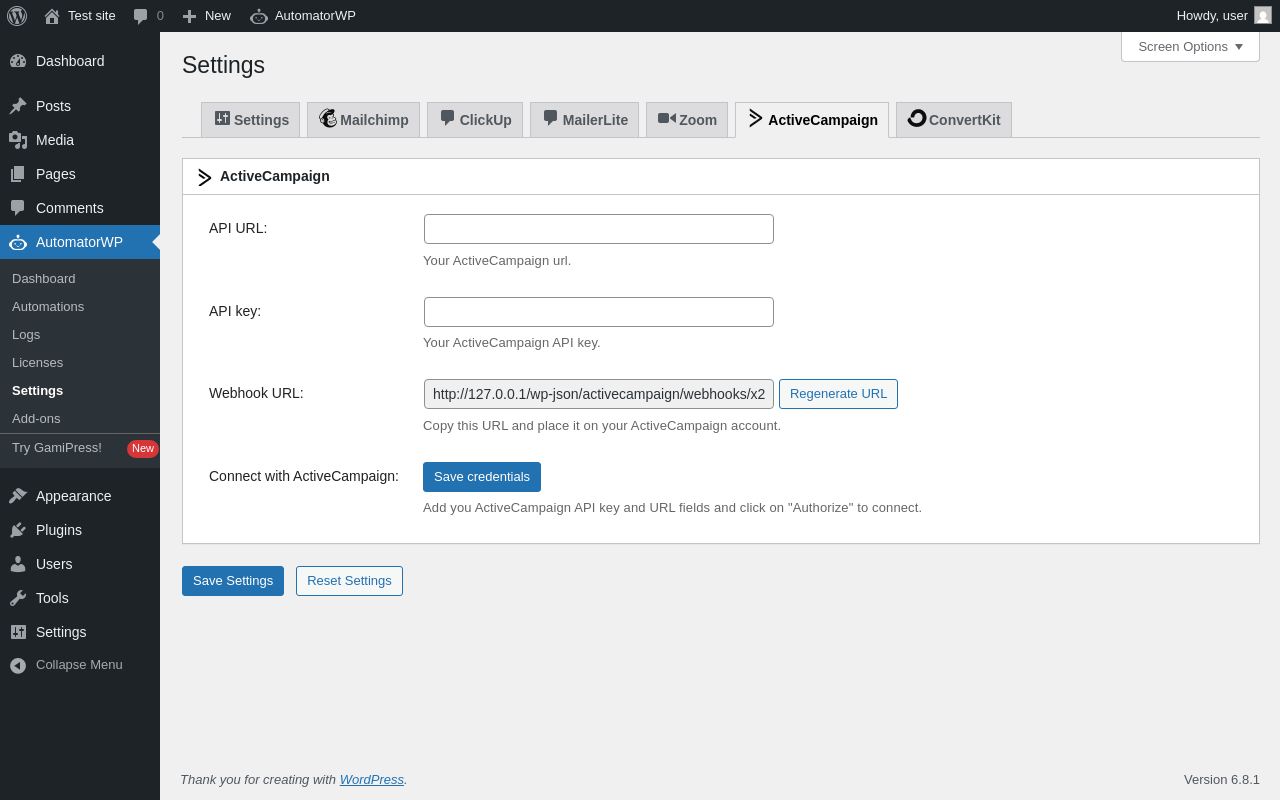The height and width of the screenshot is (800, 1280).
Task: Click the Test site home icon
Action: [x=52, y=16]
